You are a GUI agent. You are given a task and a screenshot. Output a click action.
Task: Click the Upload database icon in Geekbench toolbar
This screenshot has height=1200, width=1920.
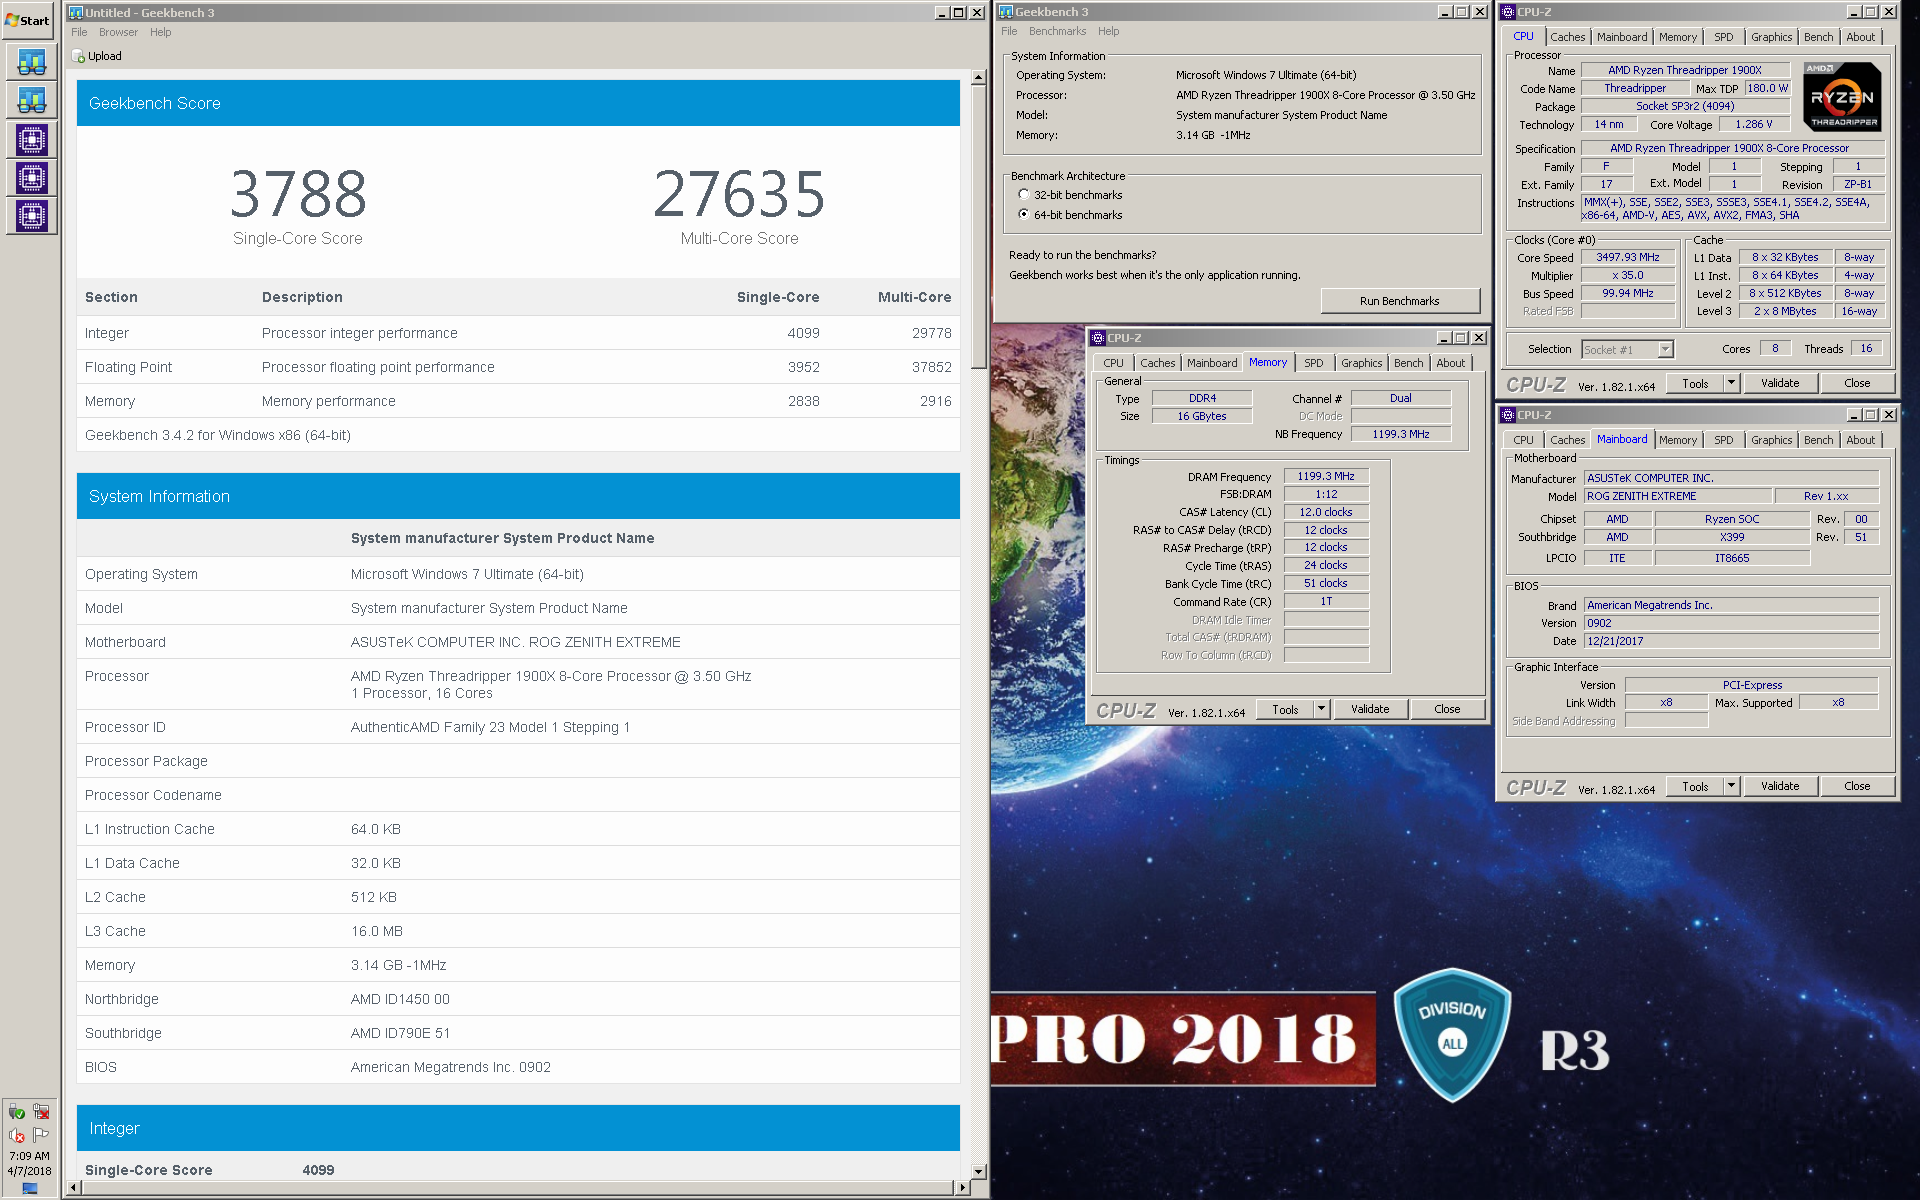click(x=79, y=56)
